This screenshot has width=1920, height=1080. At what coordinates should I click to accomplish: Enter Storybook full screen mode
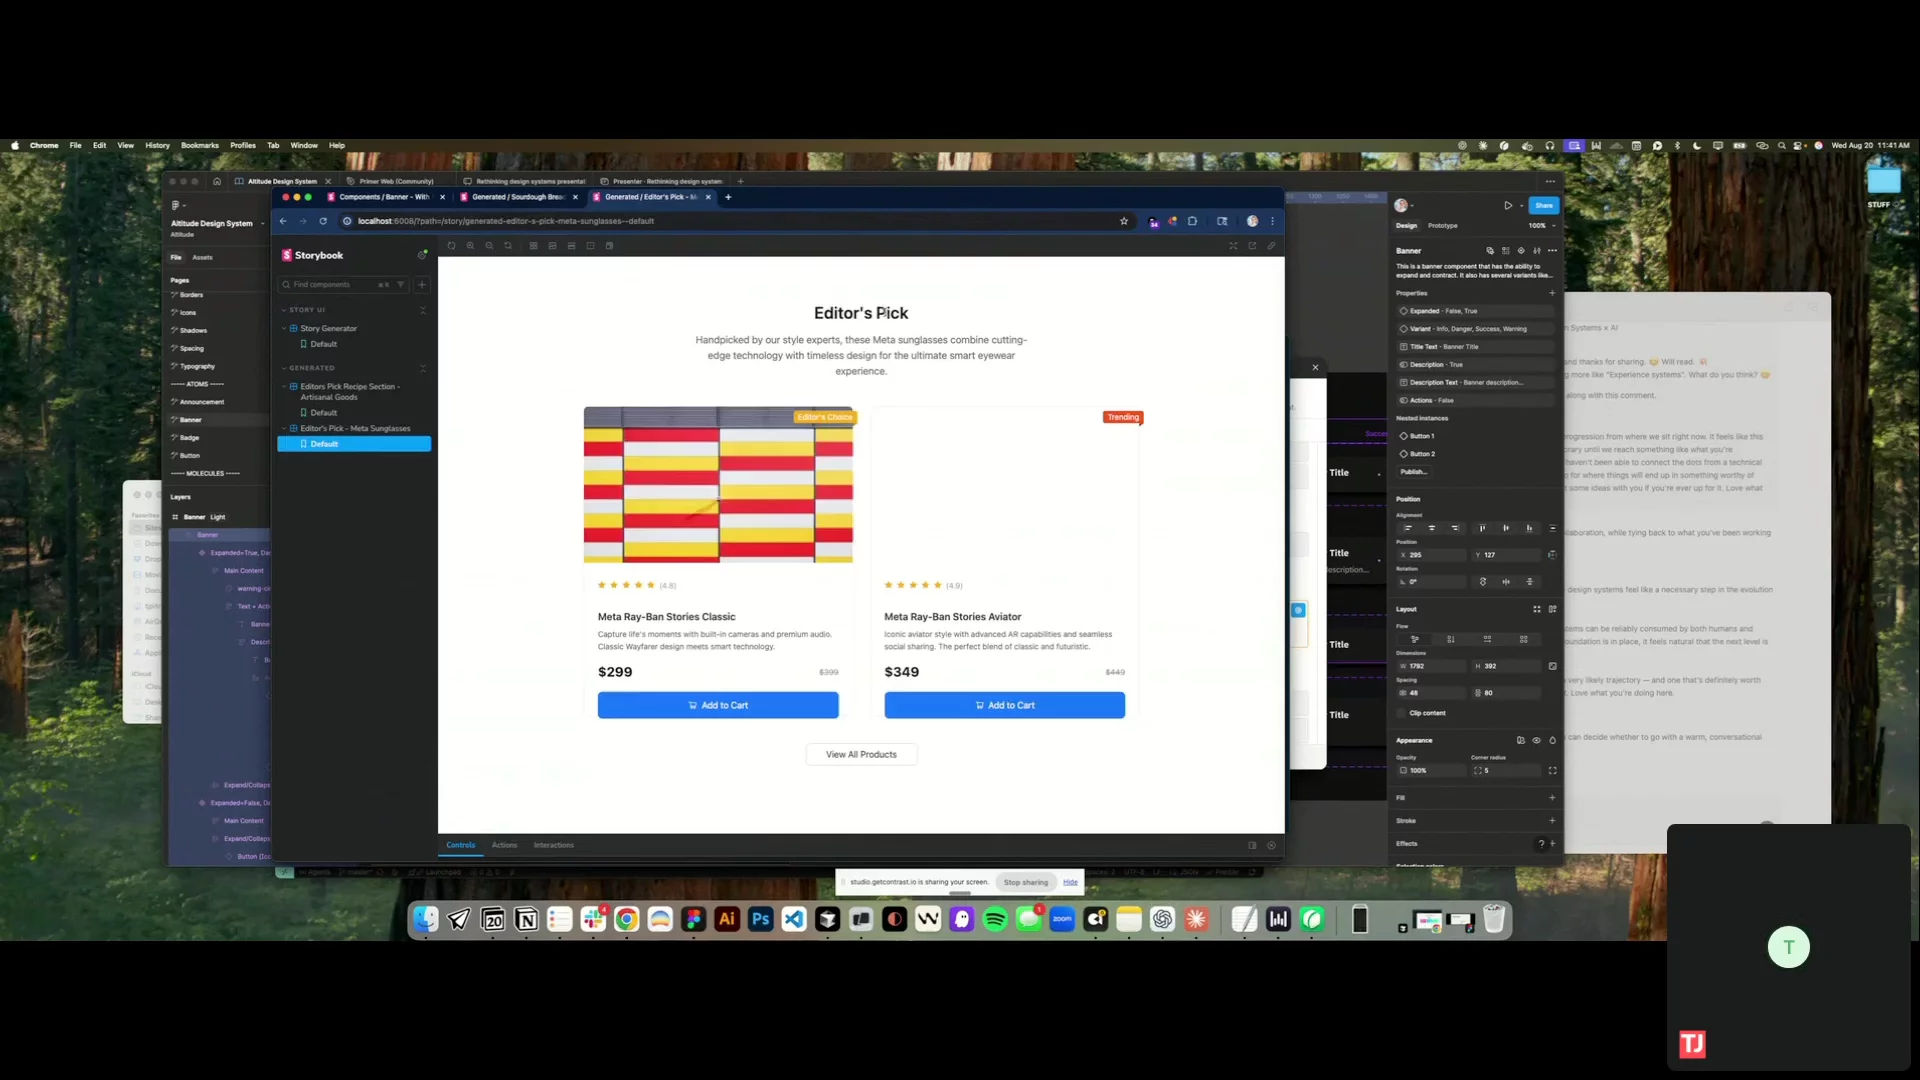1233,246
